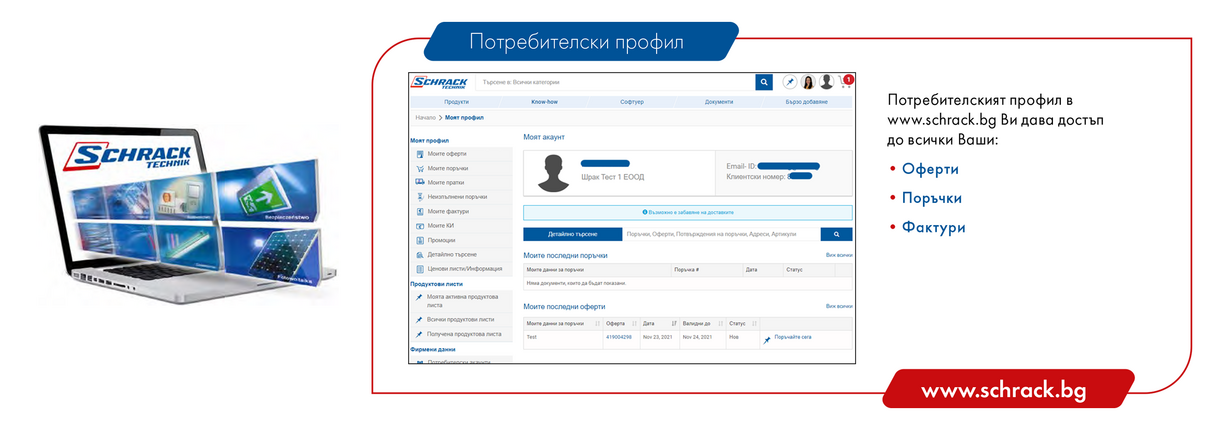Click the Поръчайте сега link
Viewport: 1230px width, 430px height.
[793, 337]
